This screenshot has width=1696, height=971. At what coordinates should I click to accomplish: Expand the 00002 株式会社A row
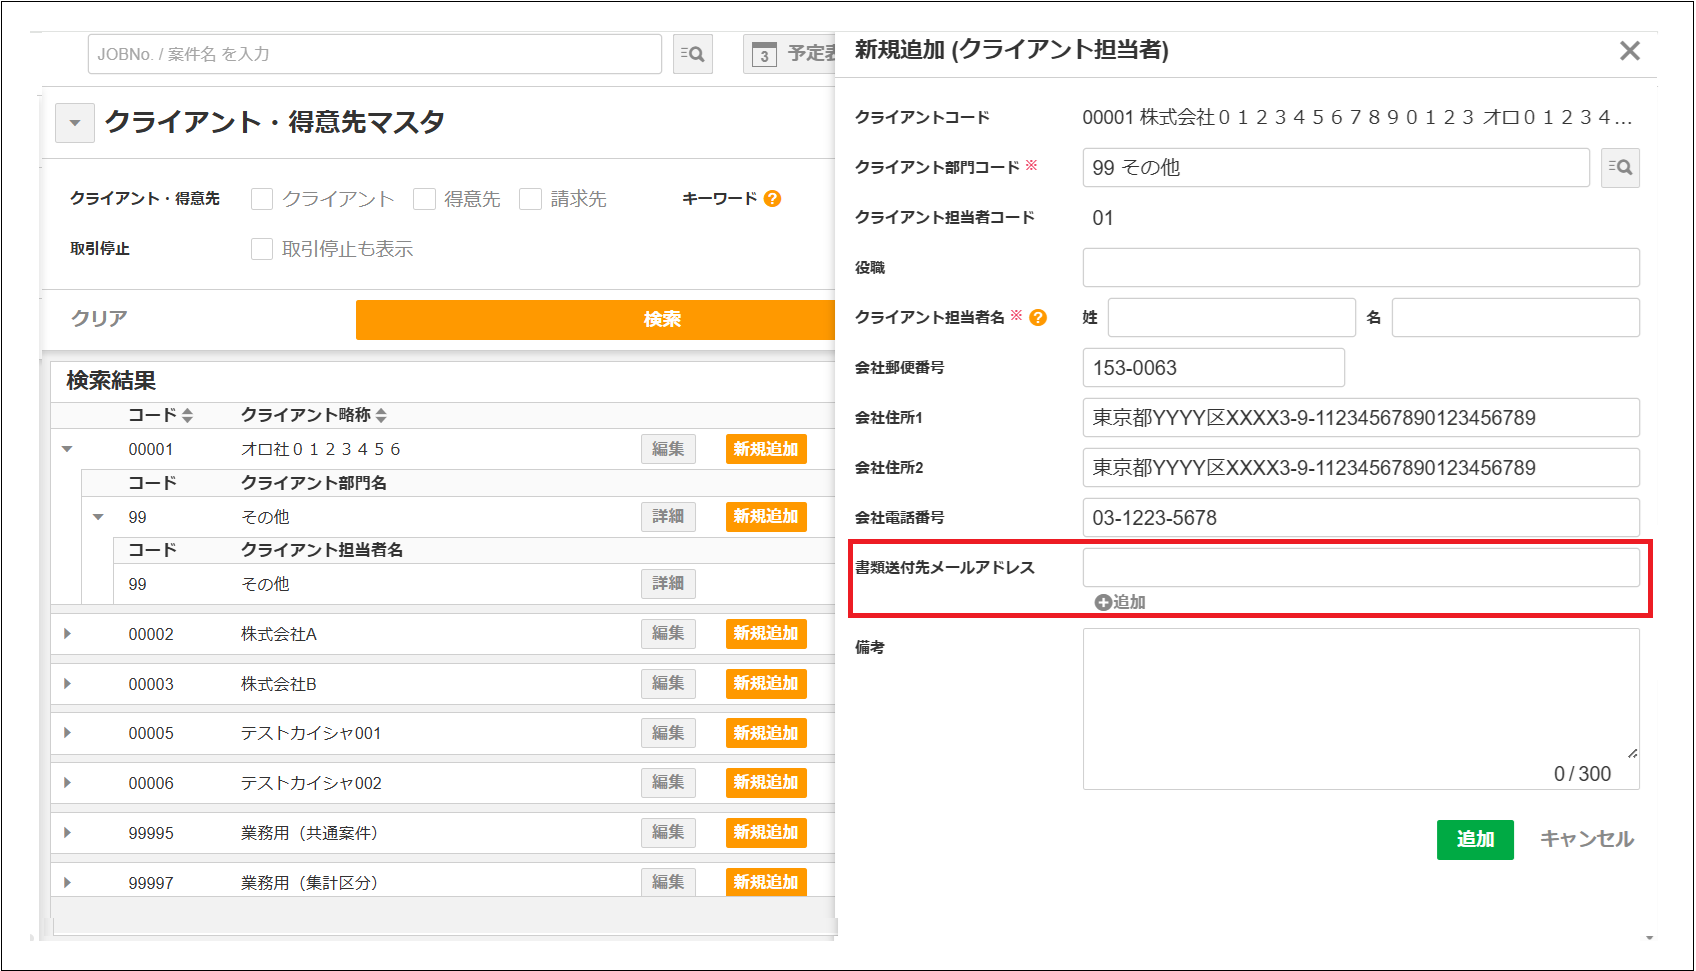[68, 634]
